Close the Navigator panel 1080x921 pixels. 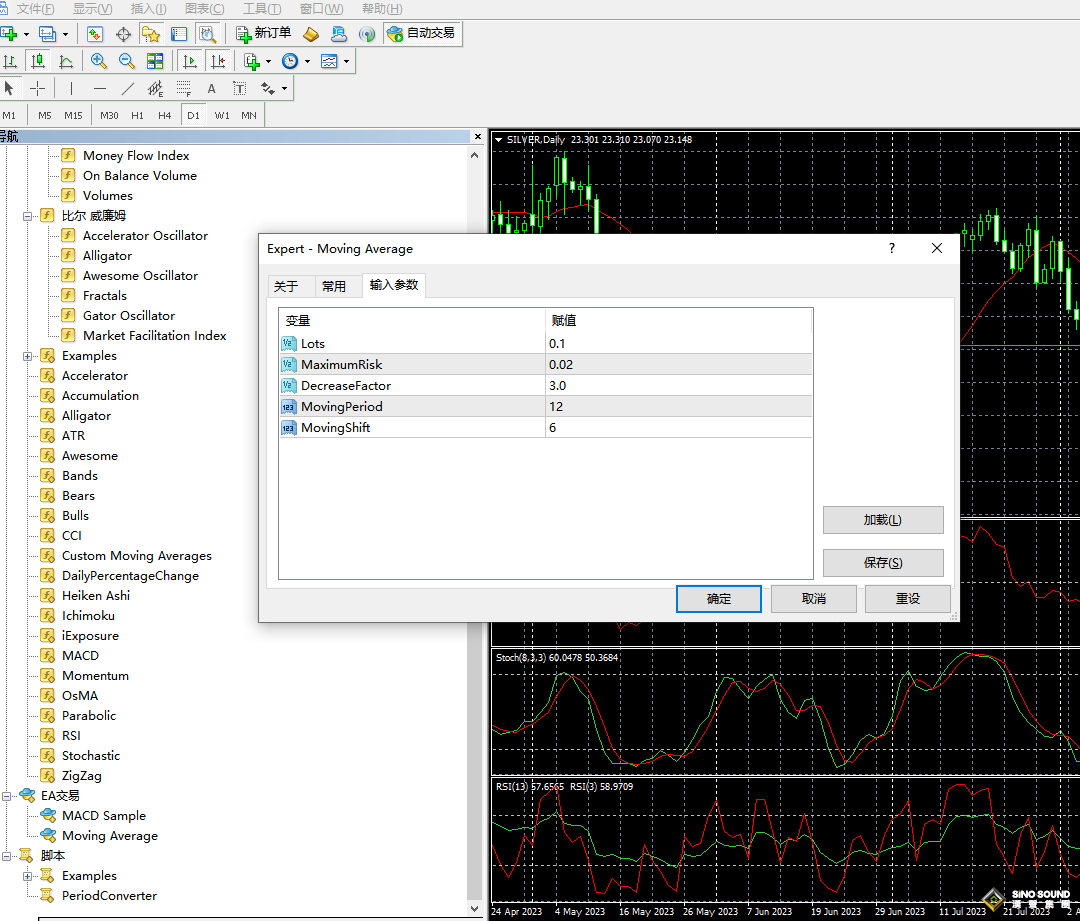tap(477, 136)
